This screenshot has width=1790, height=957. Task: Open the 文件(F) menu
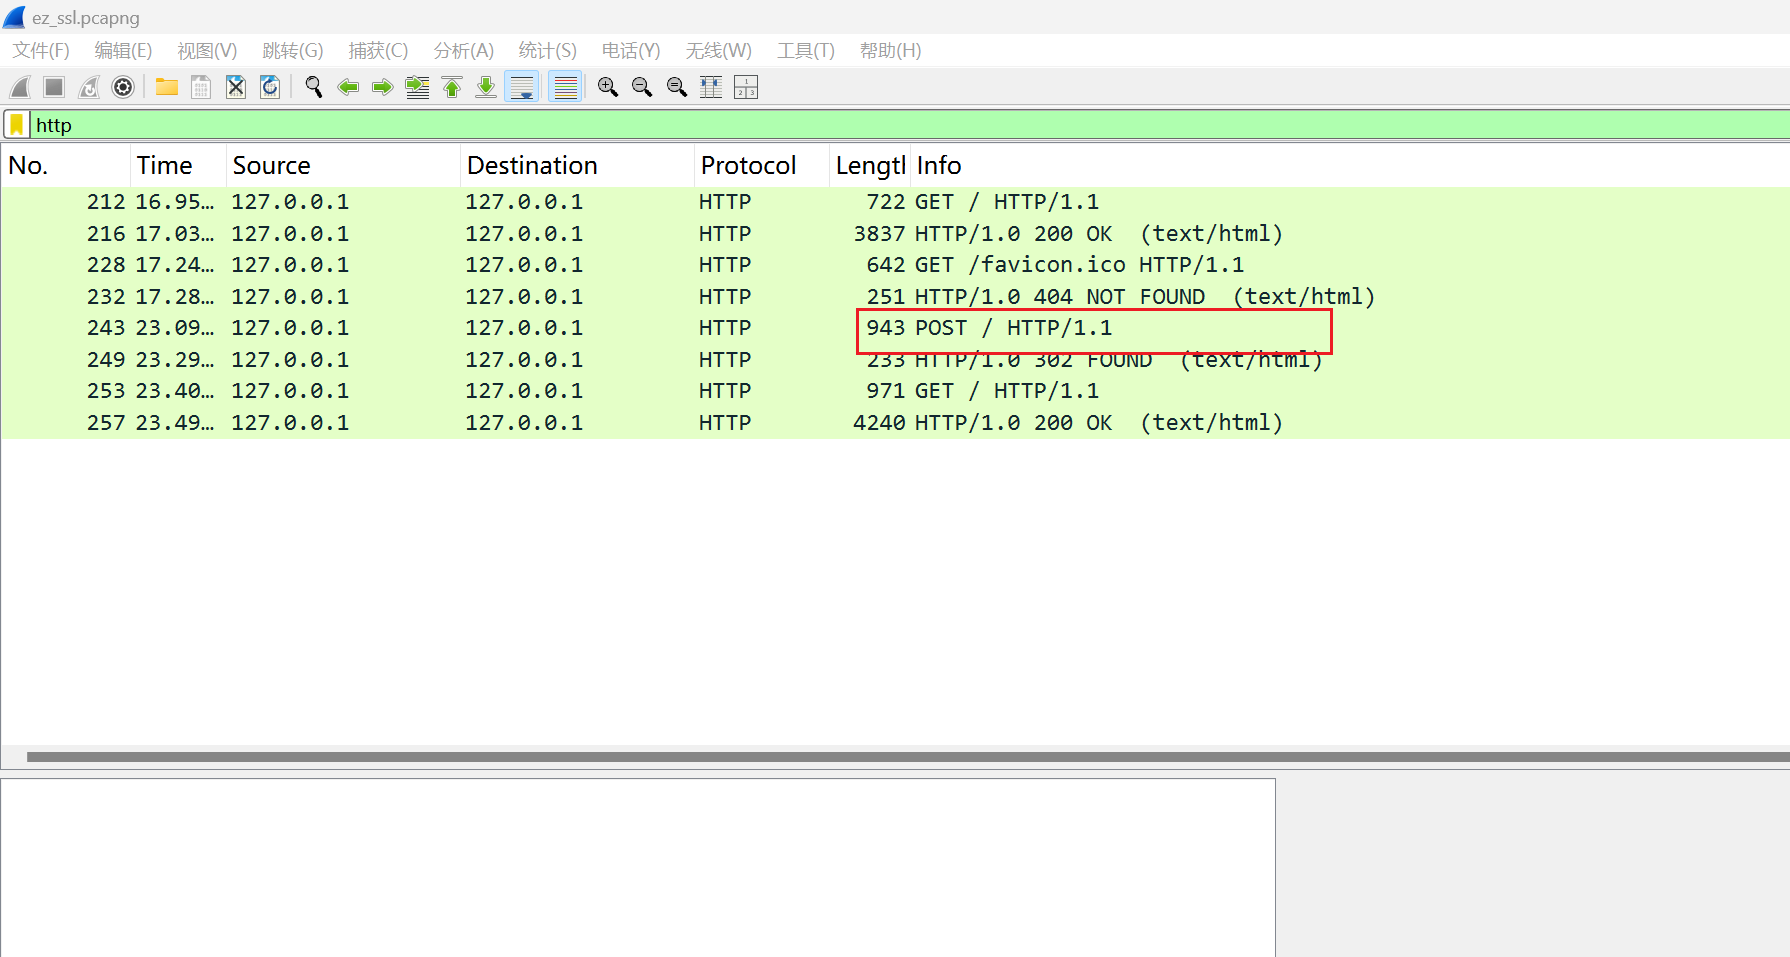pyautogui.click(x=41, y=51)
